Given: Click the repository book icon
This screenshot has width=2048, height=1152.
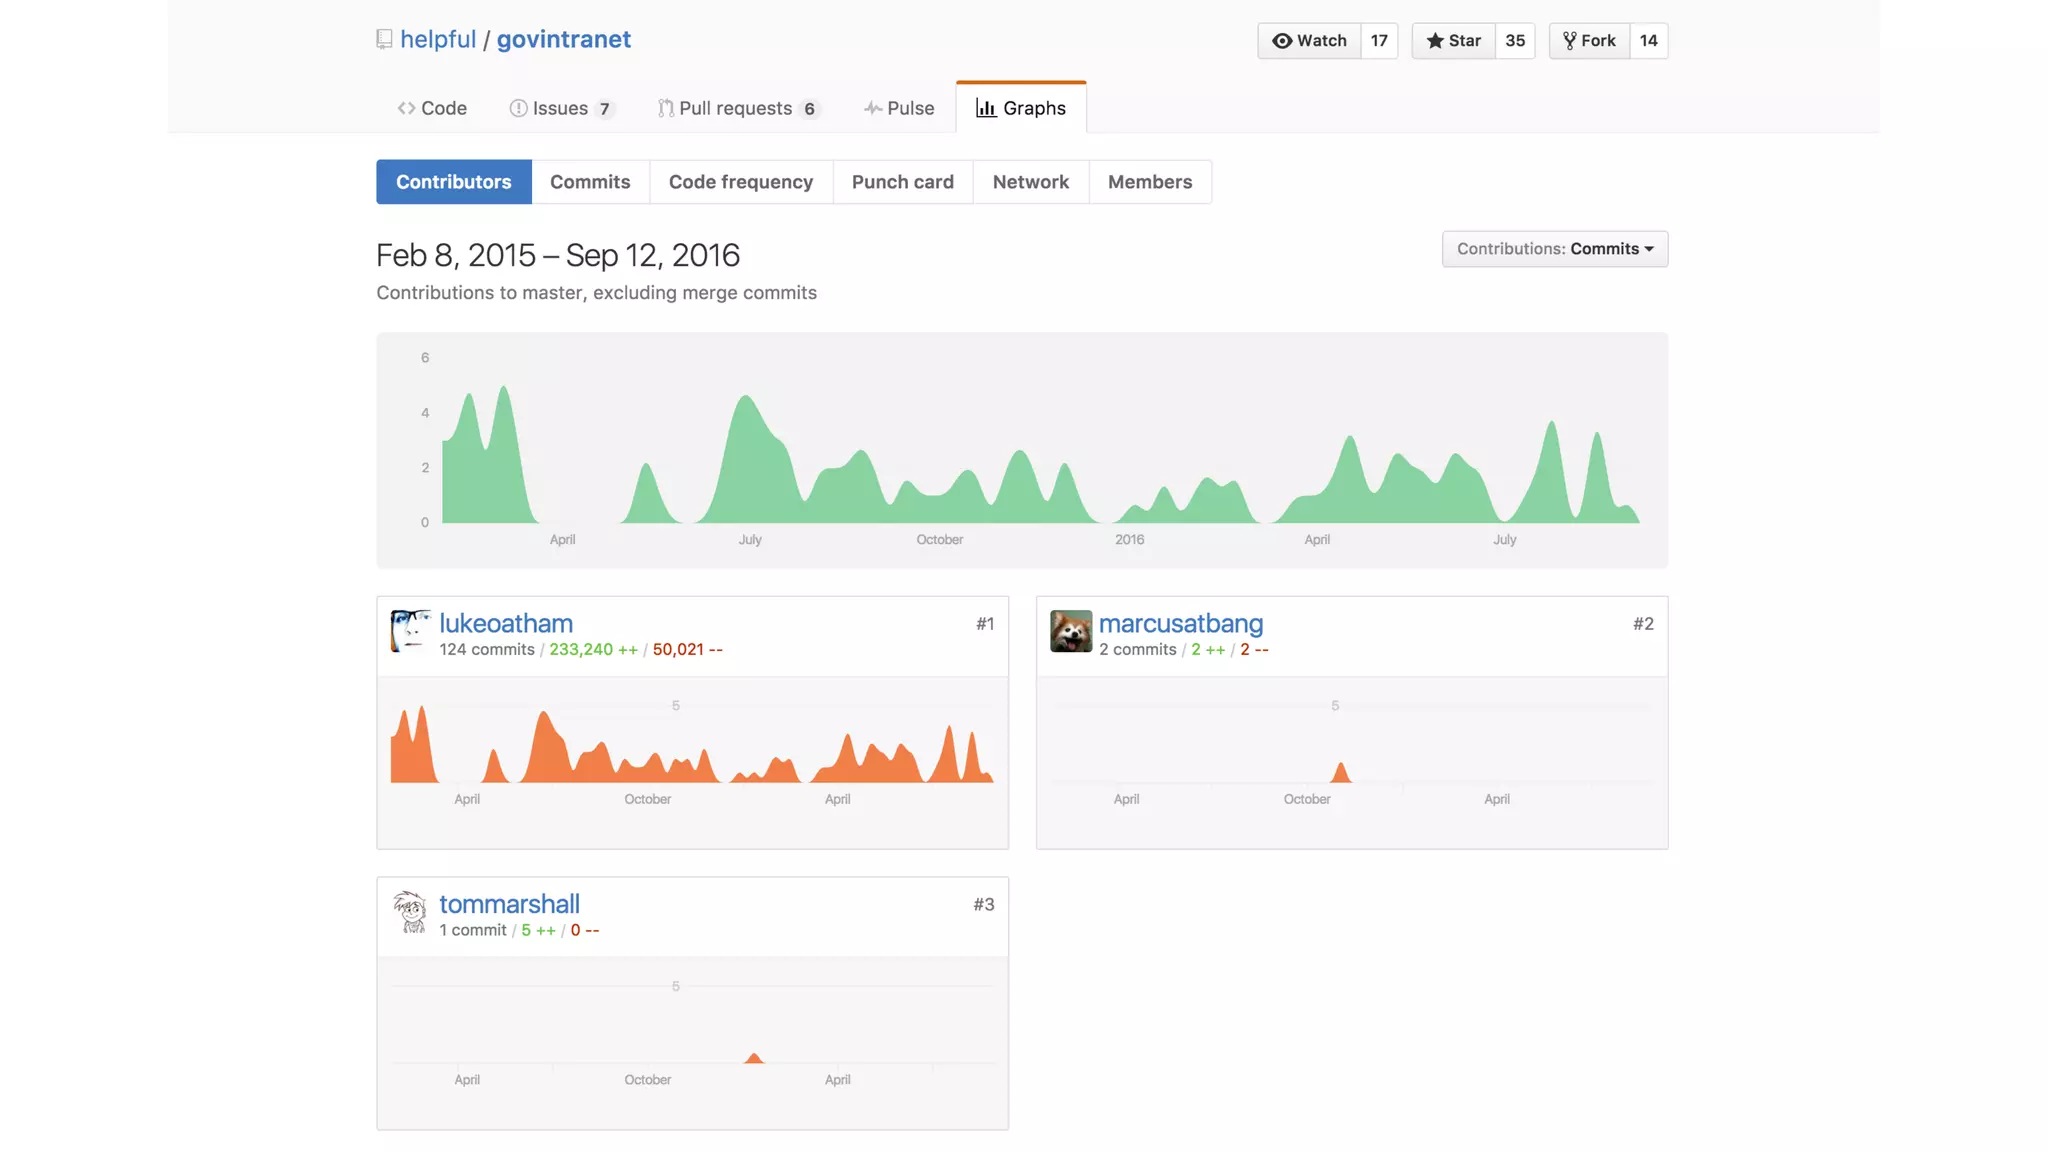Looking at the screenshot, I should tap(384, 39).
